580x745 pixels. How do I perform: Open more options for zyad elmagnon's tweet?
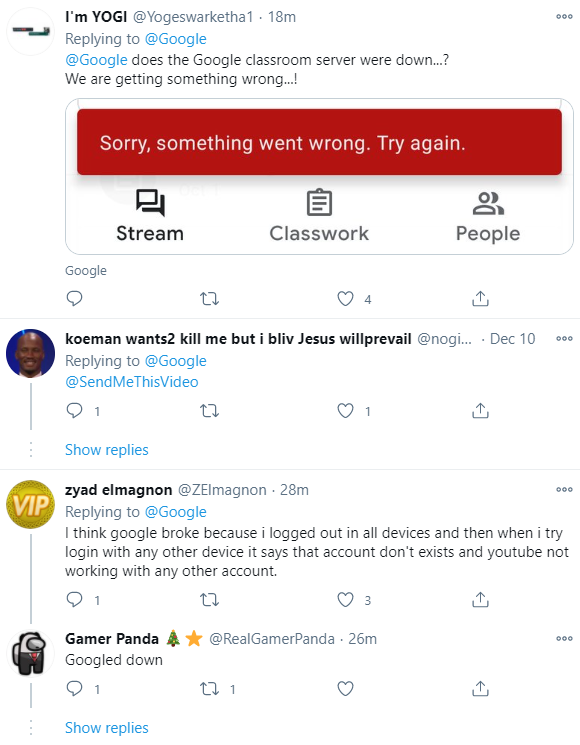coord(564,489)
